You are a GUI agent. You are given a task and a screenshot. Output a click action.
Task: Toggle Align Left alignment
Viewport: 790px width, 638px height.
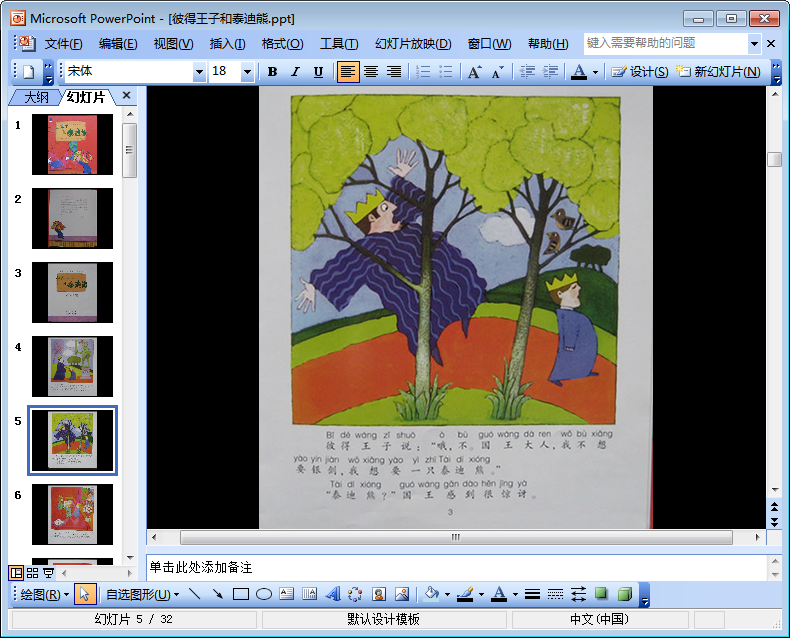(348, 72)
